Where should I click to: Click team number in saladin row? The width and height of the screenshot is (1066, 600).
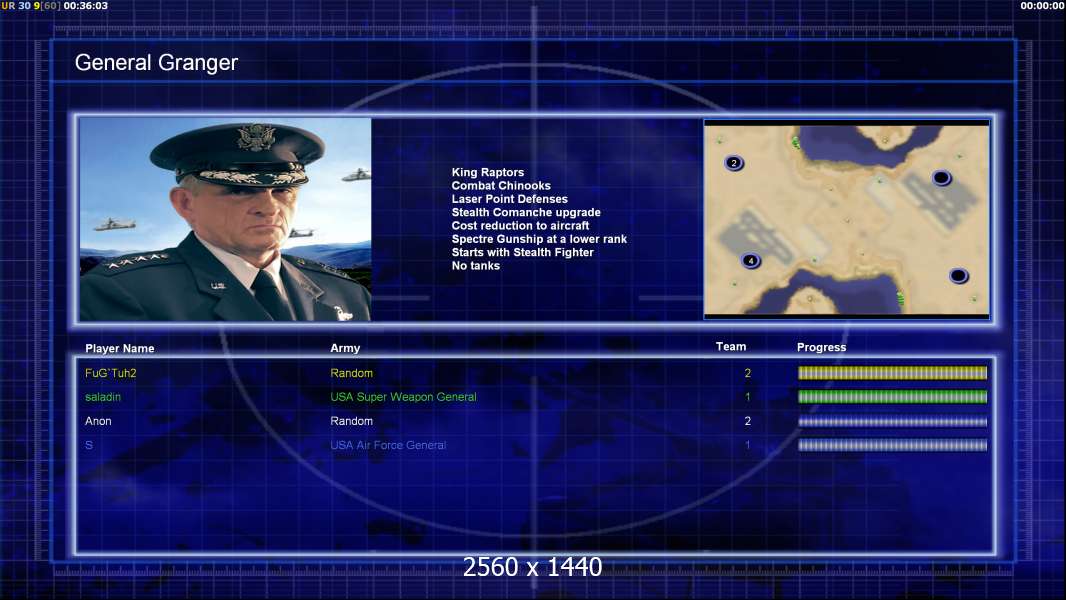point(748,397)
